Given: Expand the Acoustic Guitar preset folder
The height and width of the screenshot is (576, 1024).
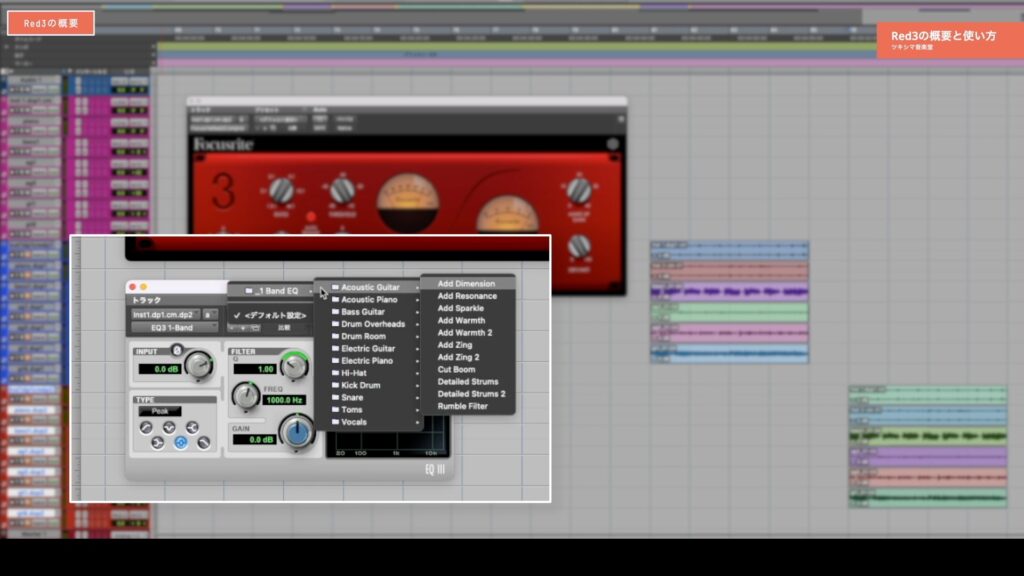Looking at the screenshot, I should coord(370,287).
